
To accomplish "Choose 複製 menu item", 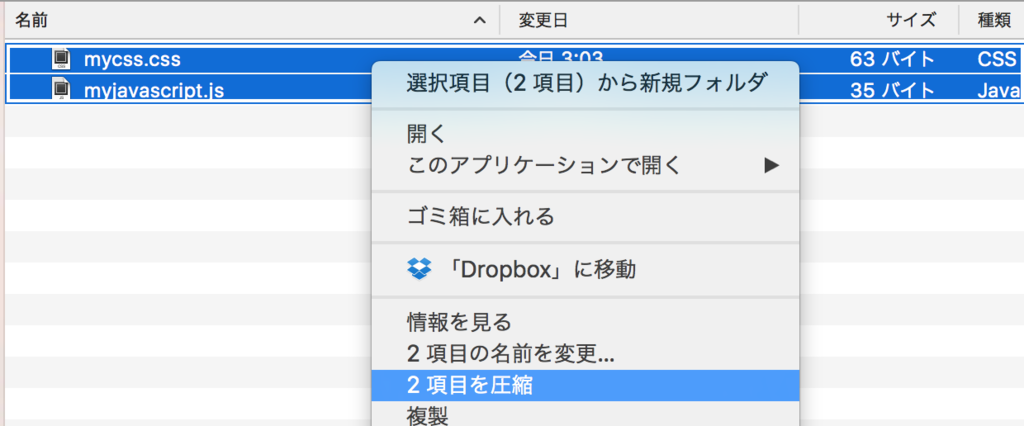I will pos(586,416).
